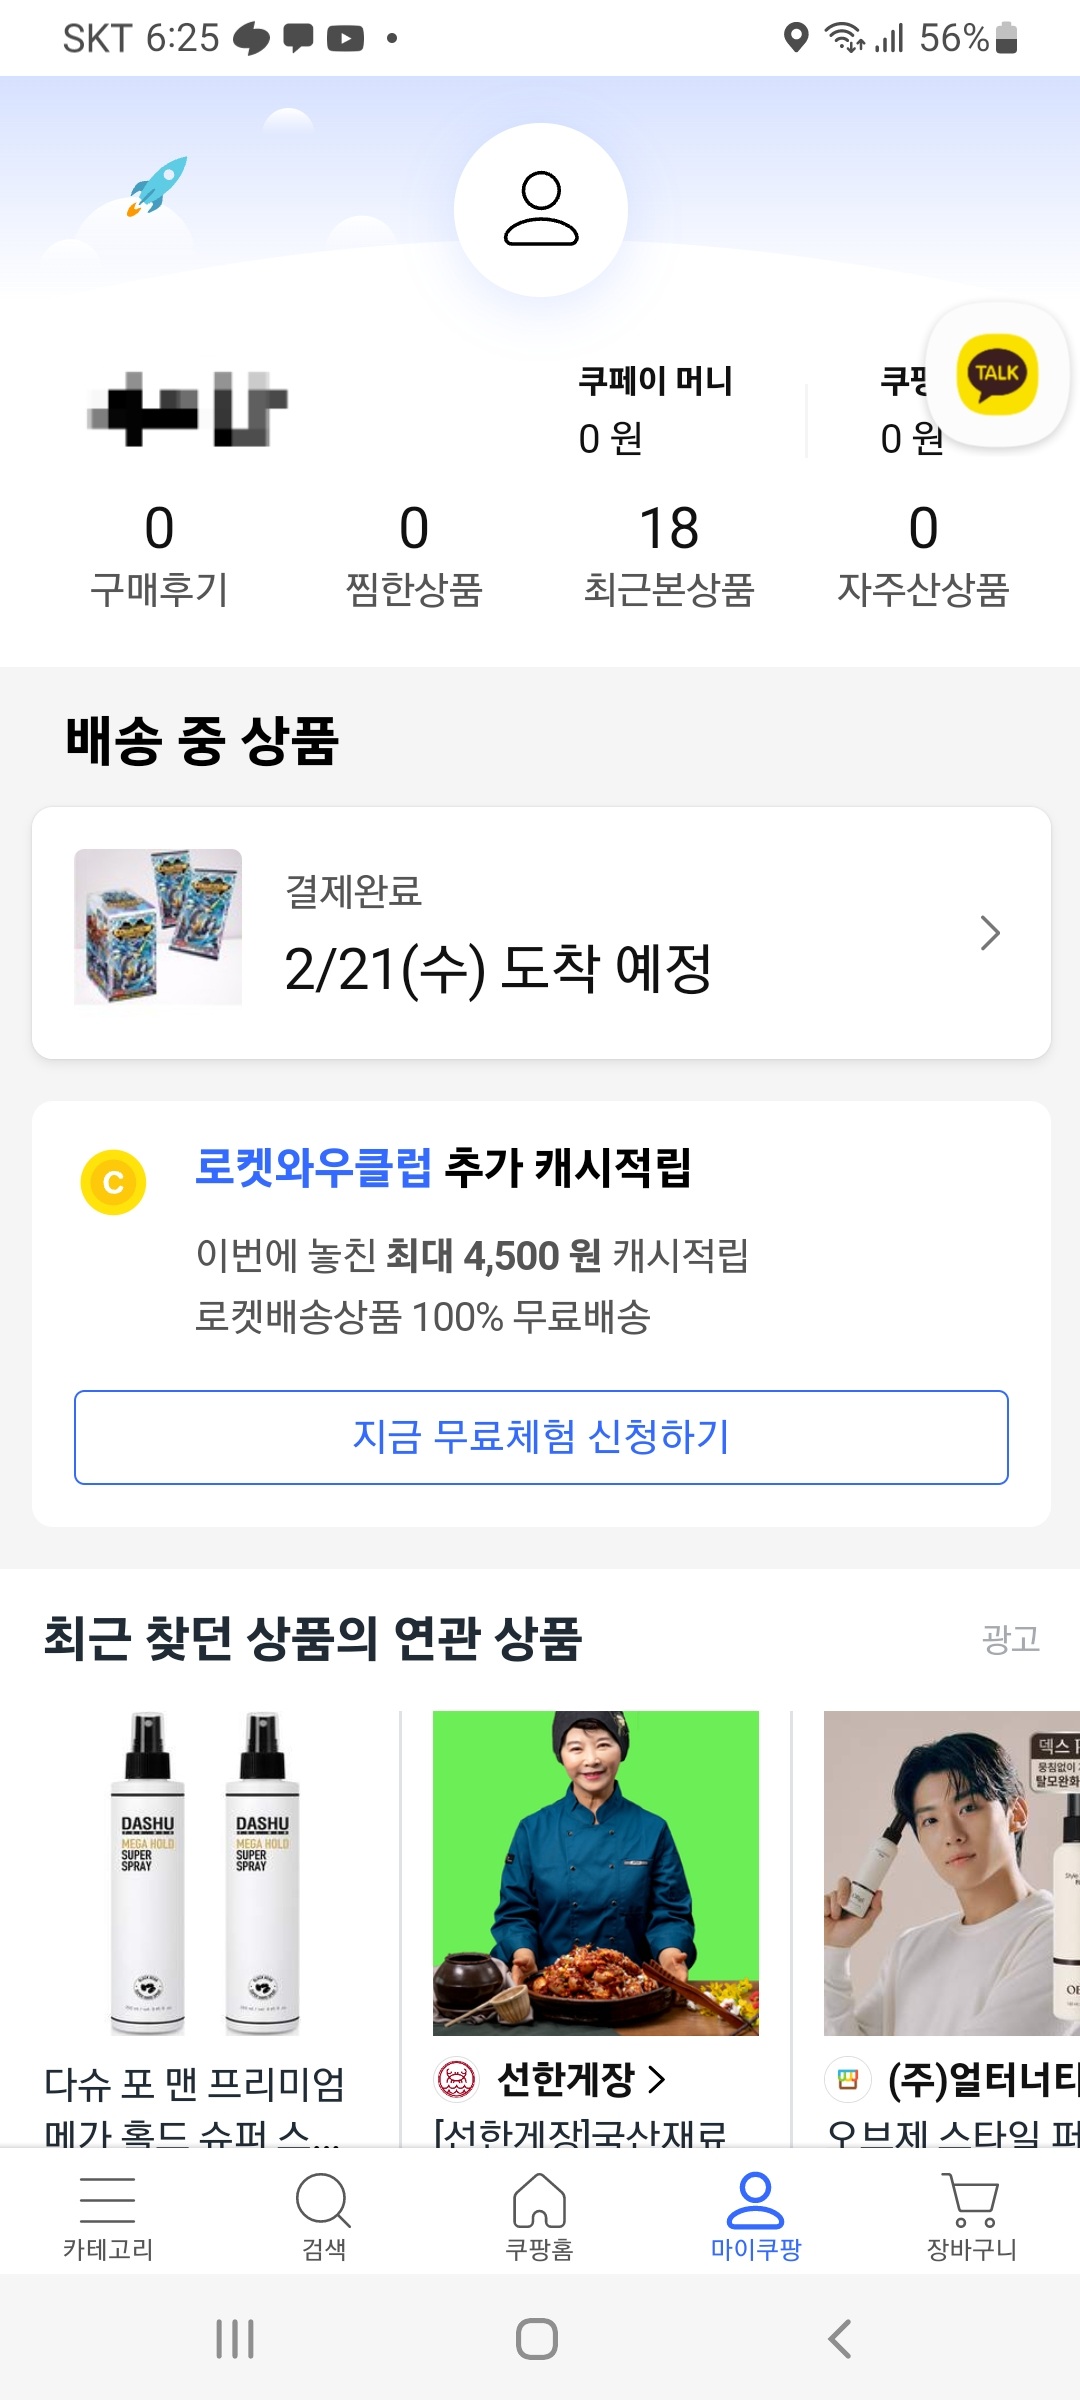Open DASHU super spray product image

[205, 1872]
